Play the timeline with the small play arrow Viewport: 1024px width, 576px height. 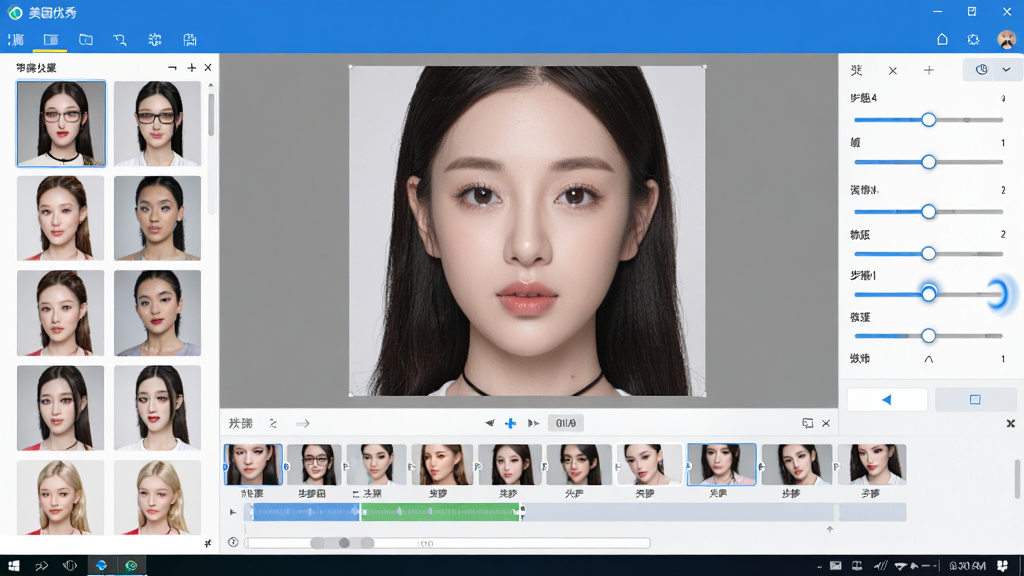[x=232, y=512]
